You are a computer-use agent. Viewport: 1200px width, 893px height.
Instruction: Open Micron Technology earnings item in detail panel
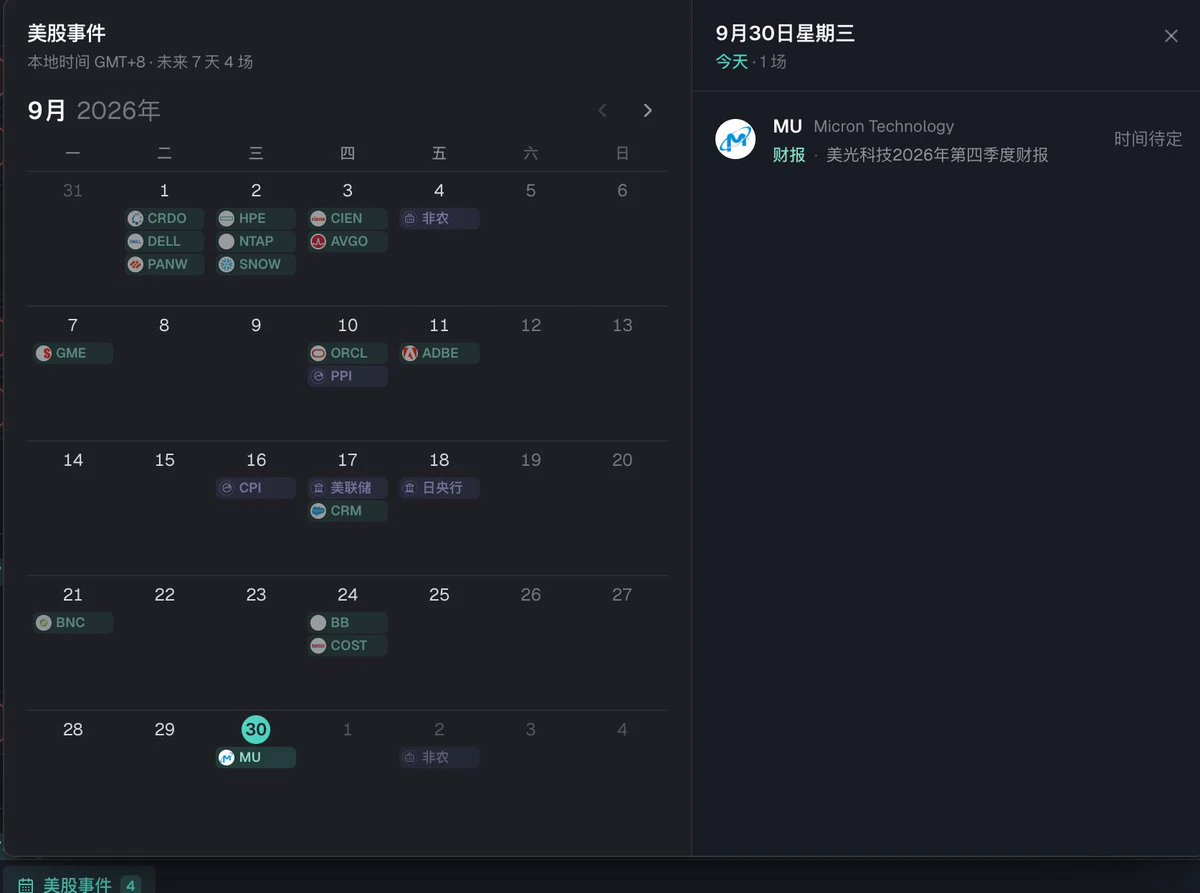(946, 140)
